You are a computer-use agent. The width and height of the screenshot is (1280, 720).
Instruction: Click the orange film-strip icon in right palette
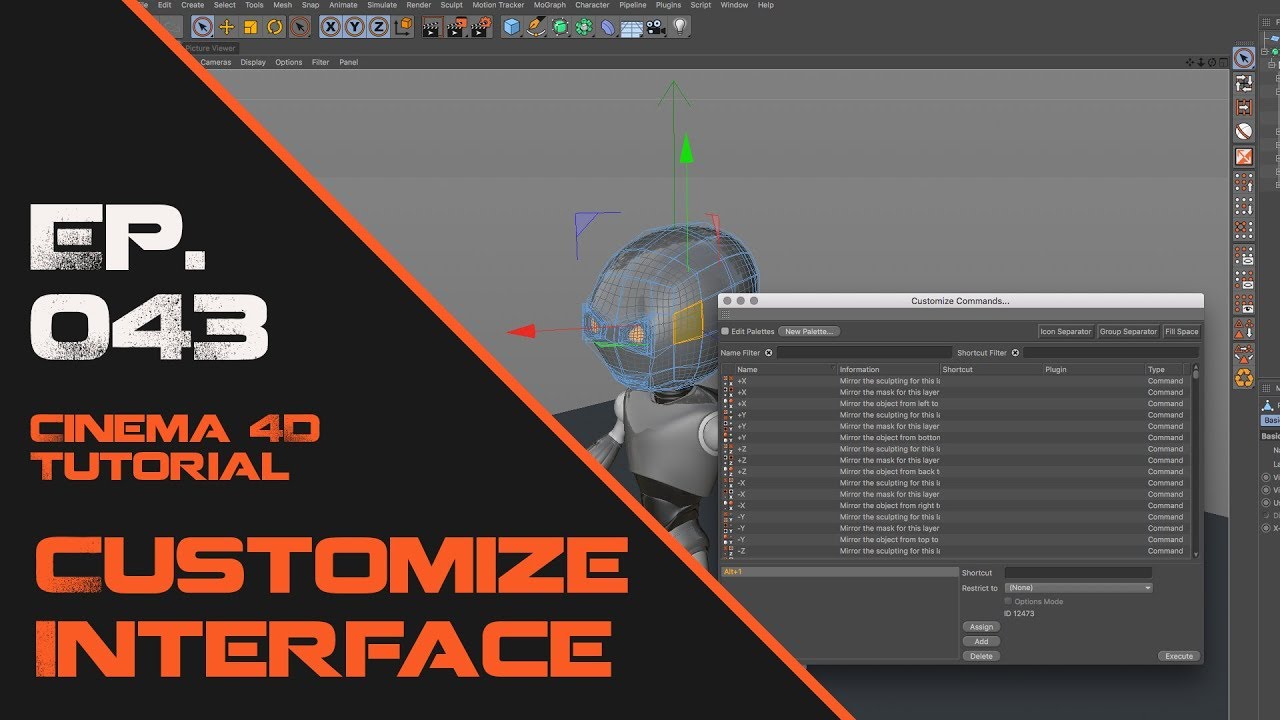pyautogui.click(x=1243, y=107)
